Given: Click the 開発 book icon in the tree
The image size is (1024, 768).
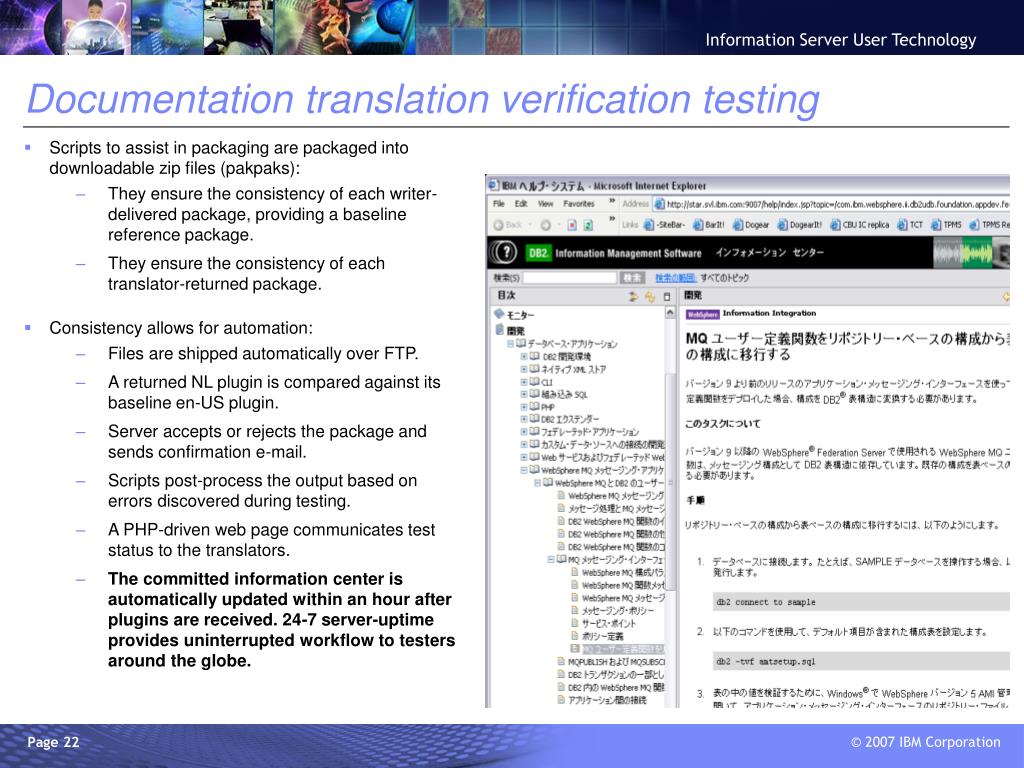Looking at the screenshot, I should [499, 330].
